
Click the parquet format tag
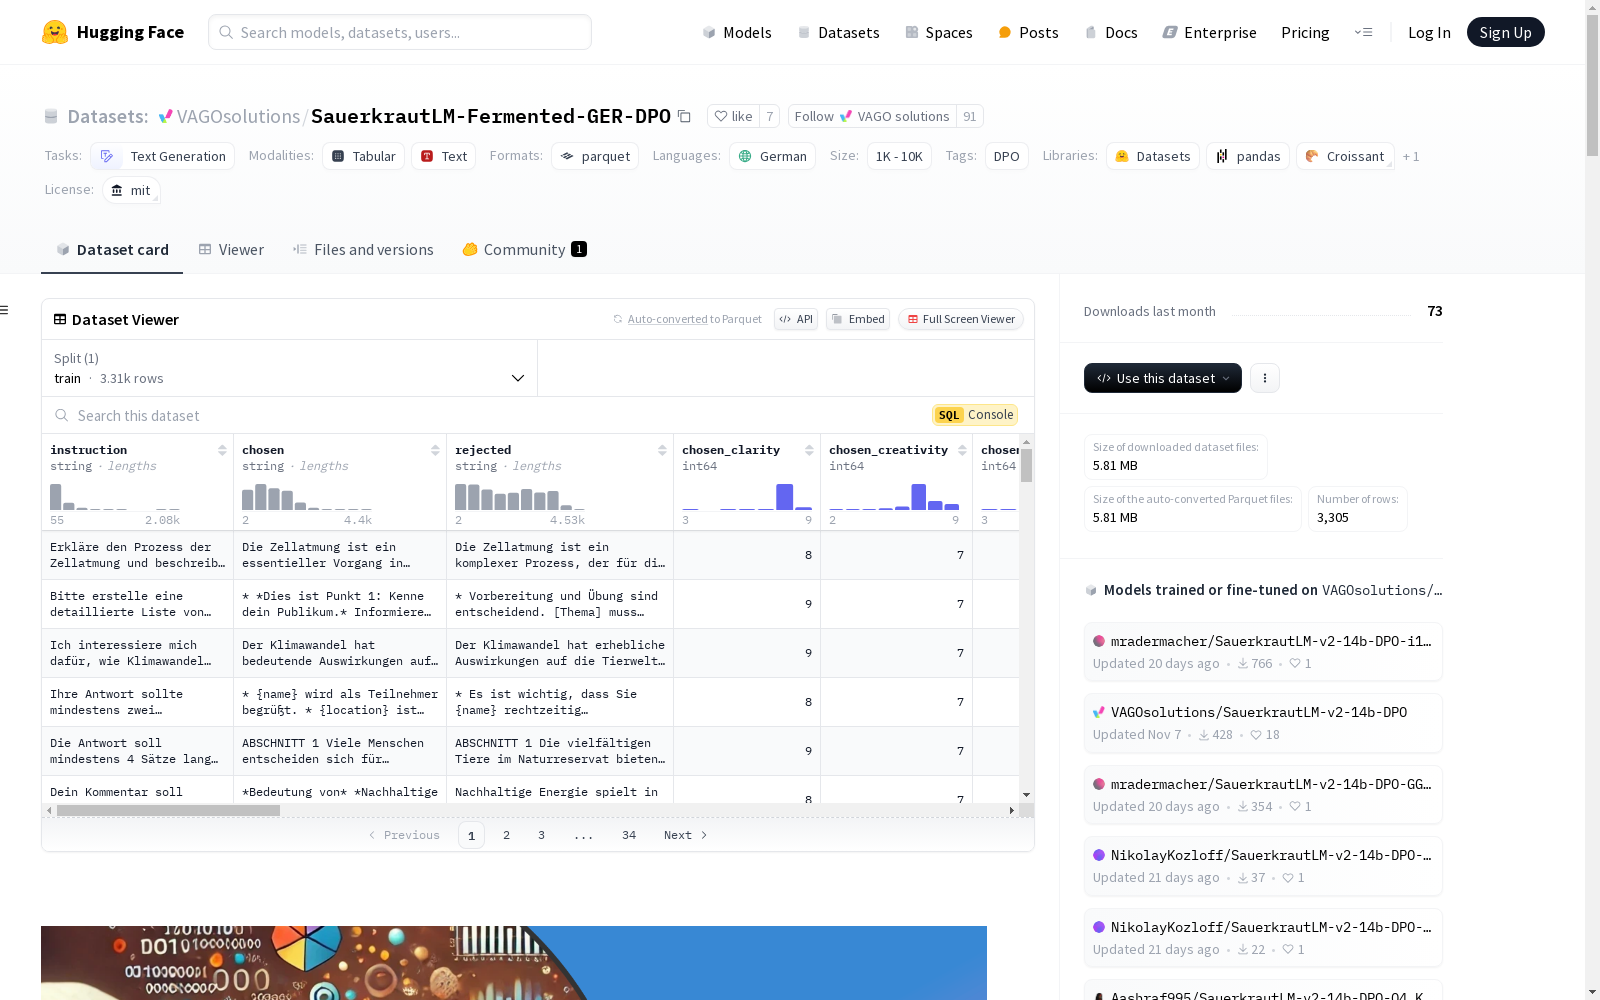595,156
